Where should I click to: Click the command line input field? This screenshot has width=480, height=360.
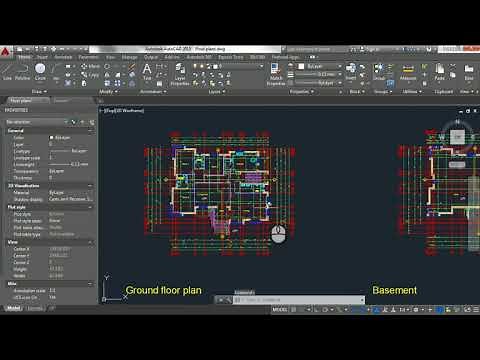[299, 300]
